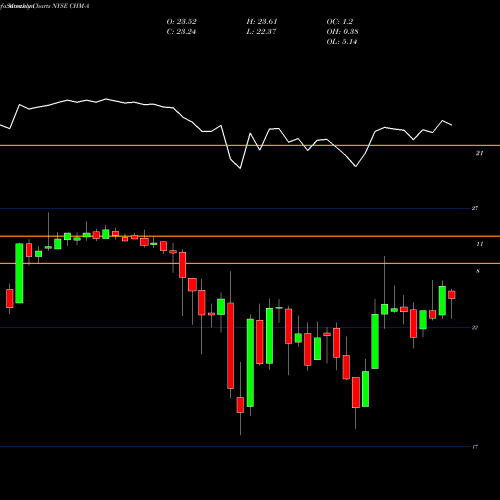The width and height of the screenshot is (500, 500).
Task: Click the 11 label near upper orange line
Action: [x=479, y=244]
